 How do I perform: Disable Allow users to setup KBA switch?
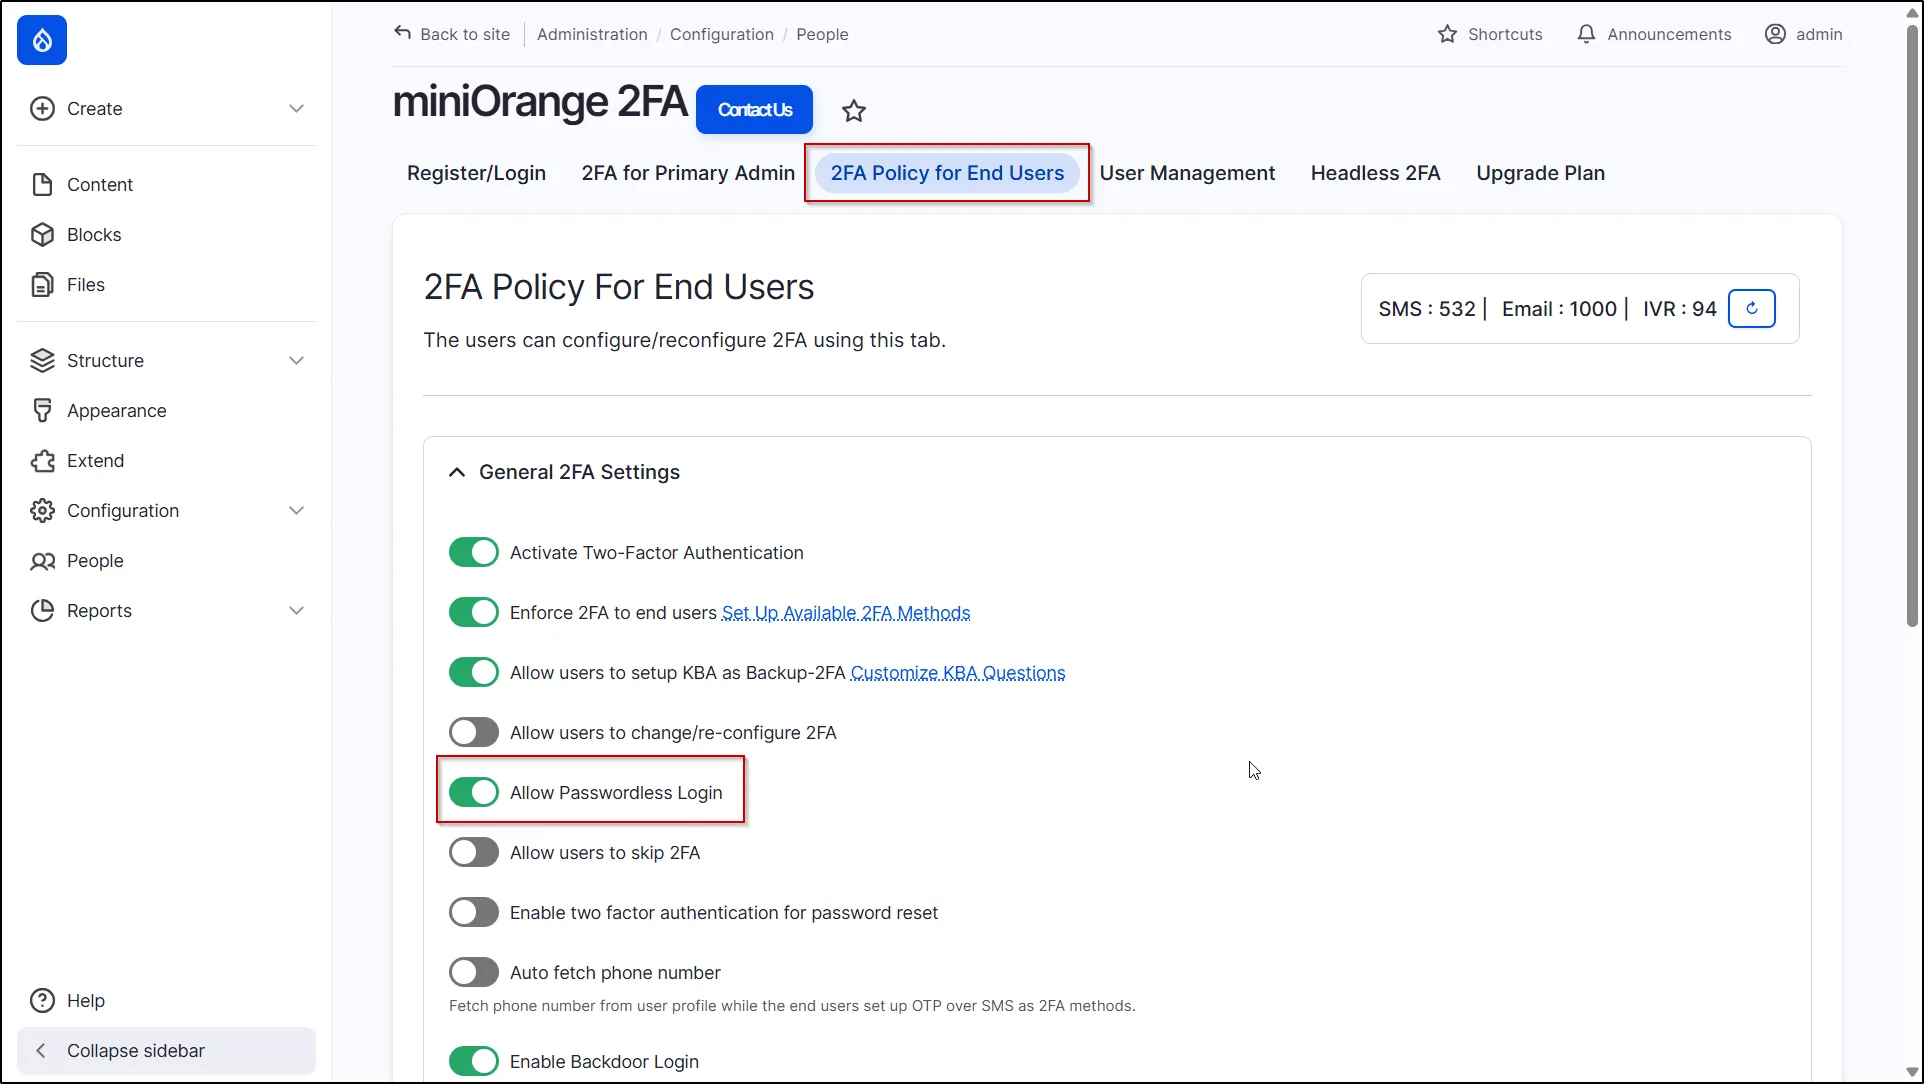[x=473, y=672]
